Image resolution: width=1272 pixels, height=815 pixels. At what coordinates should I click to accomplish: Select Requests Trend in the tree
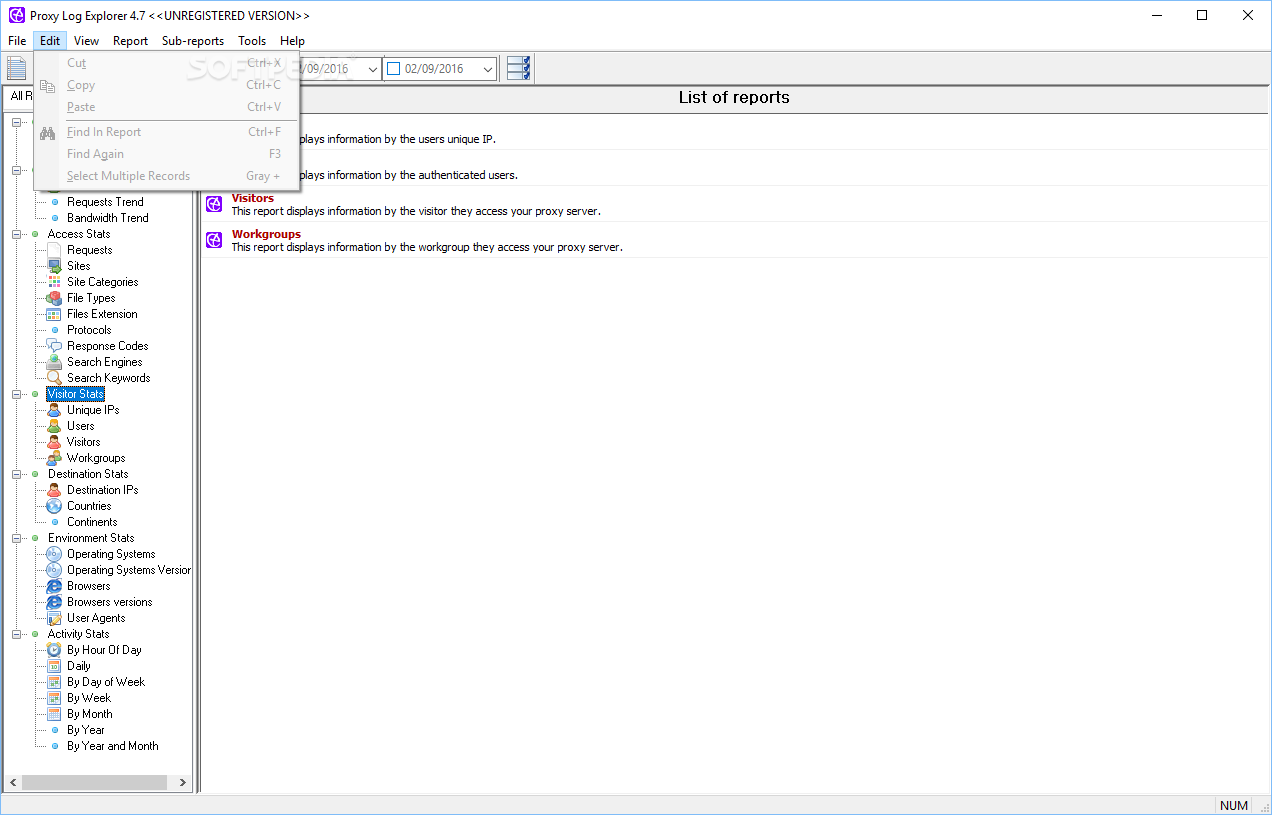pyautogui.click(x=105, y=202)
